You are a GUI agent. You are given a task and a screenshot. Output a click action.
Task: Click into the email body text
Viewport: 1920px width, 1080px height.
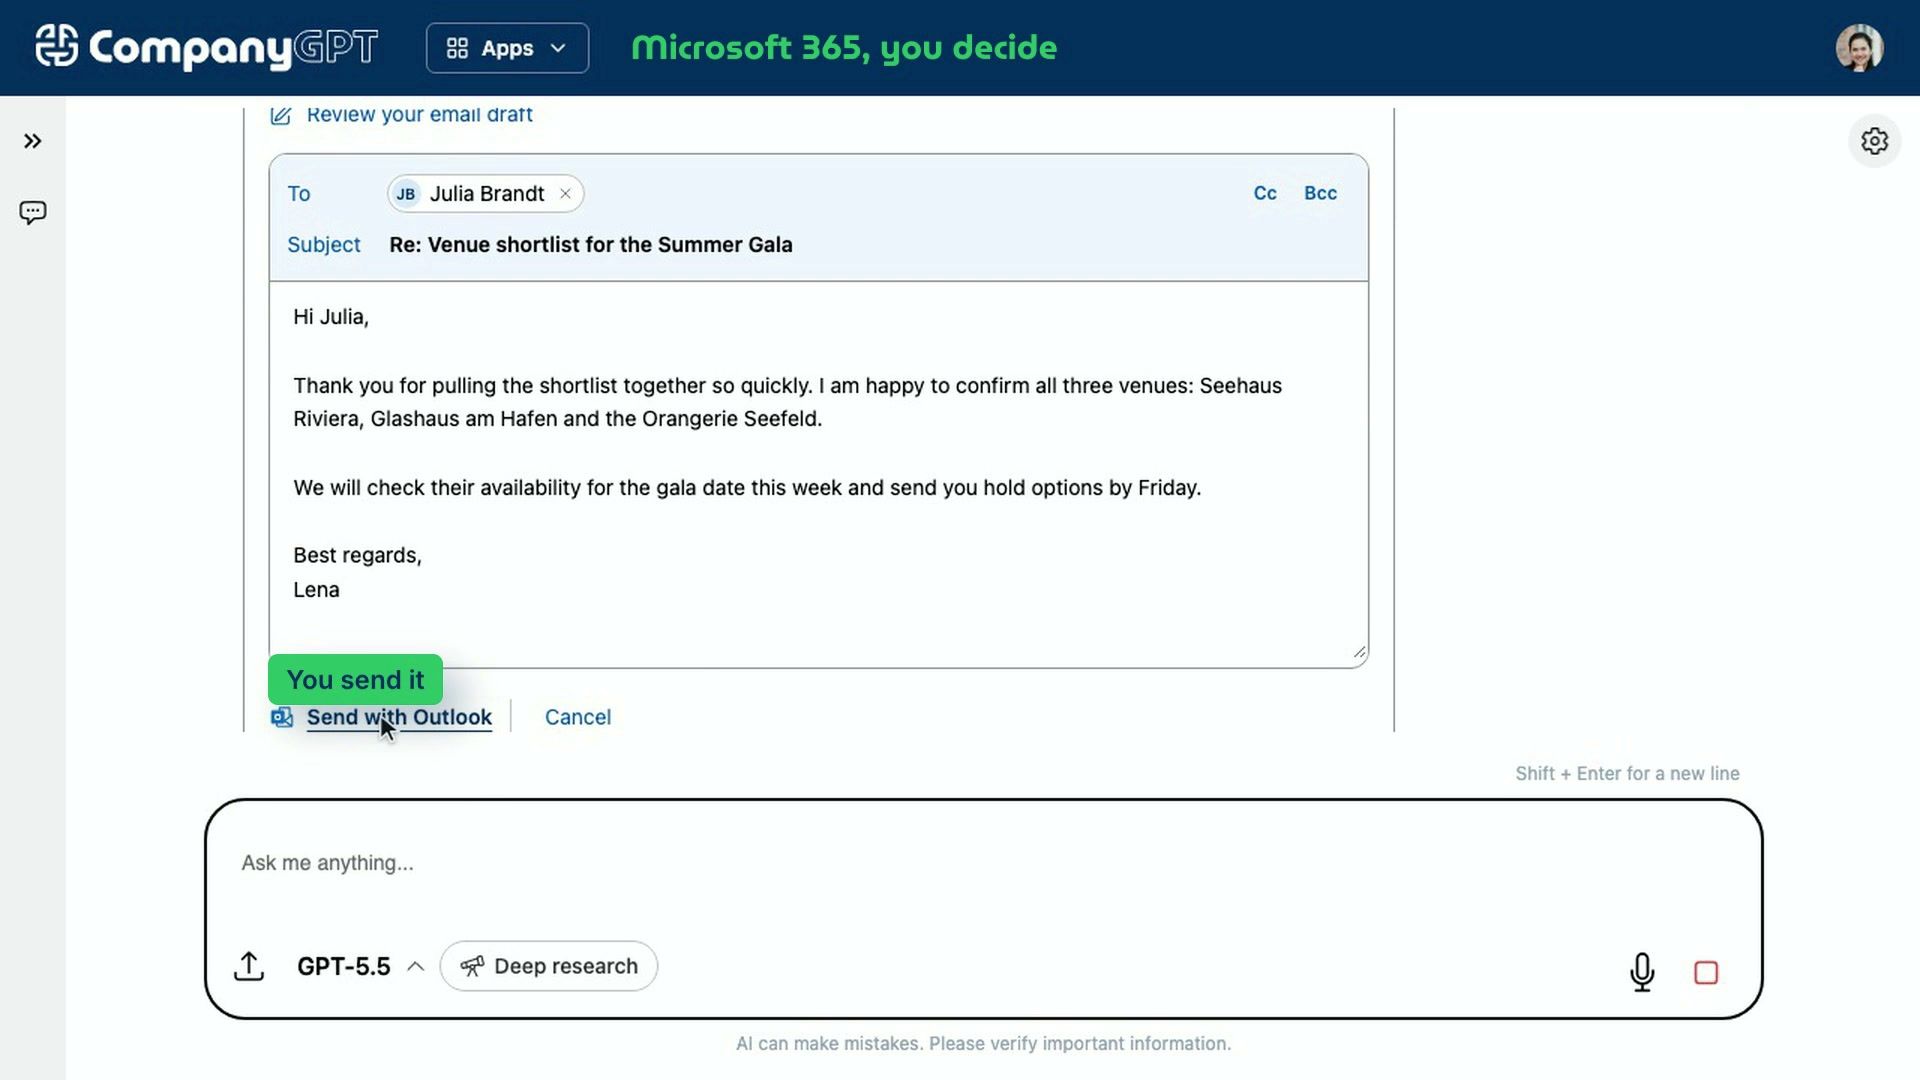pyautogui.click(x=818, y=474)
